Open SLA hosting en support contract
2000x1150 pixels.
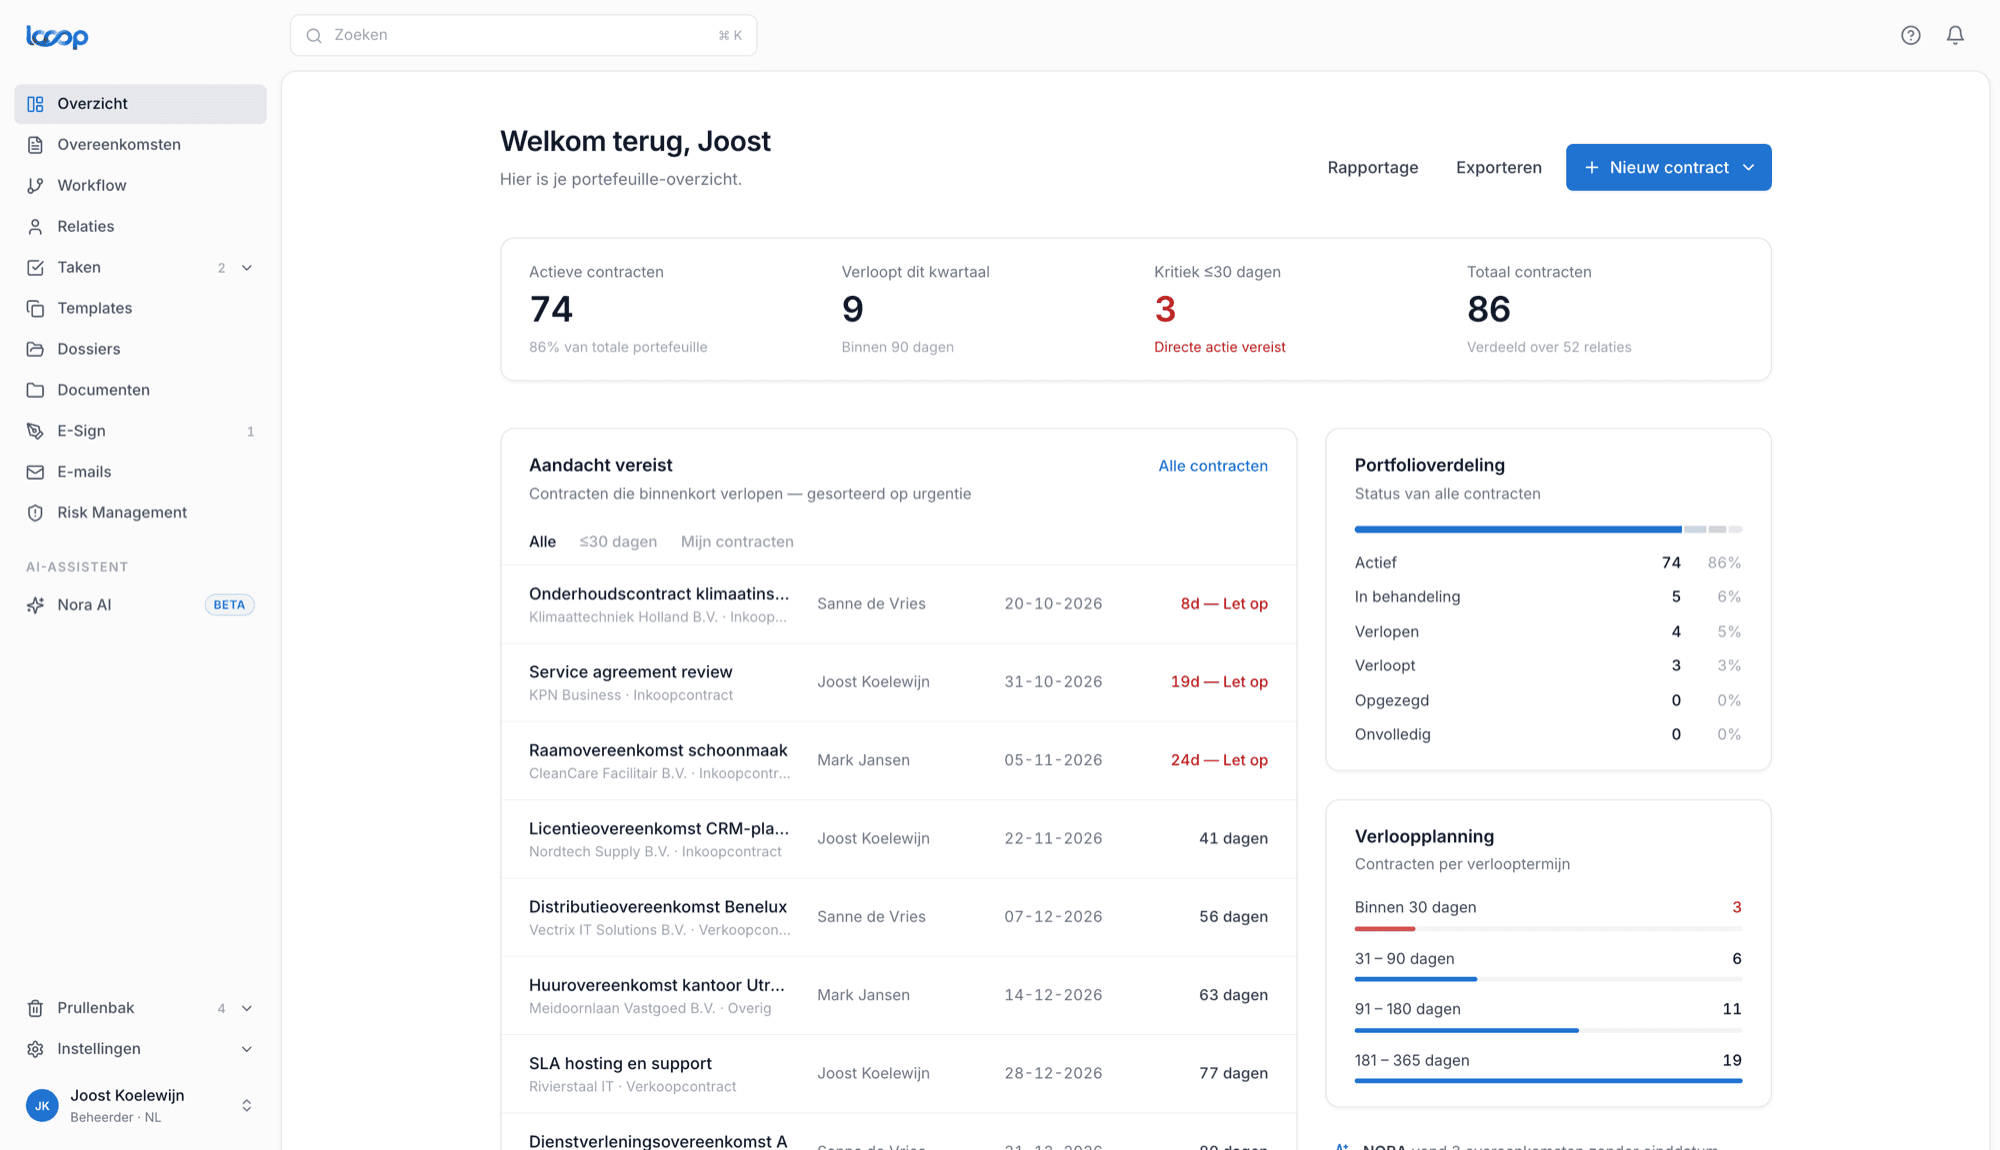898,1074
